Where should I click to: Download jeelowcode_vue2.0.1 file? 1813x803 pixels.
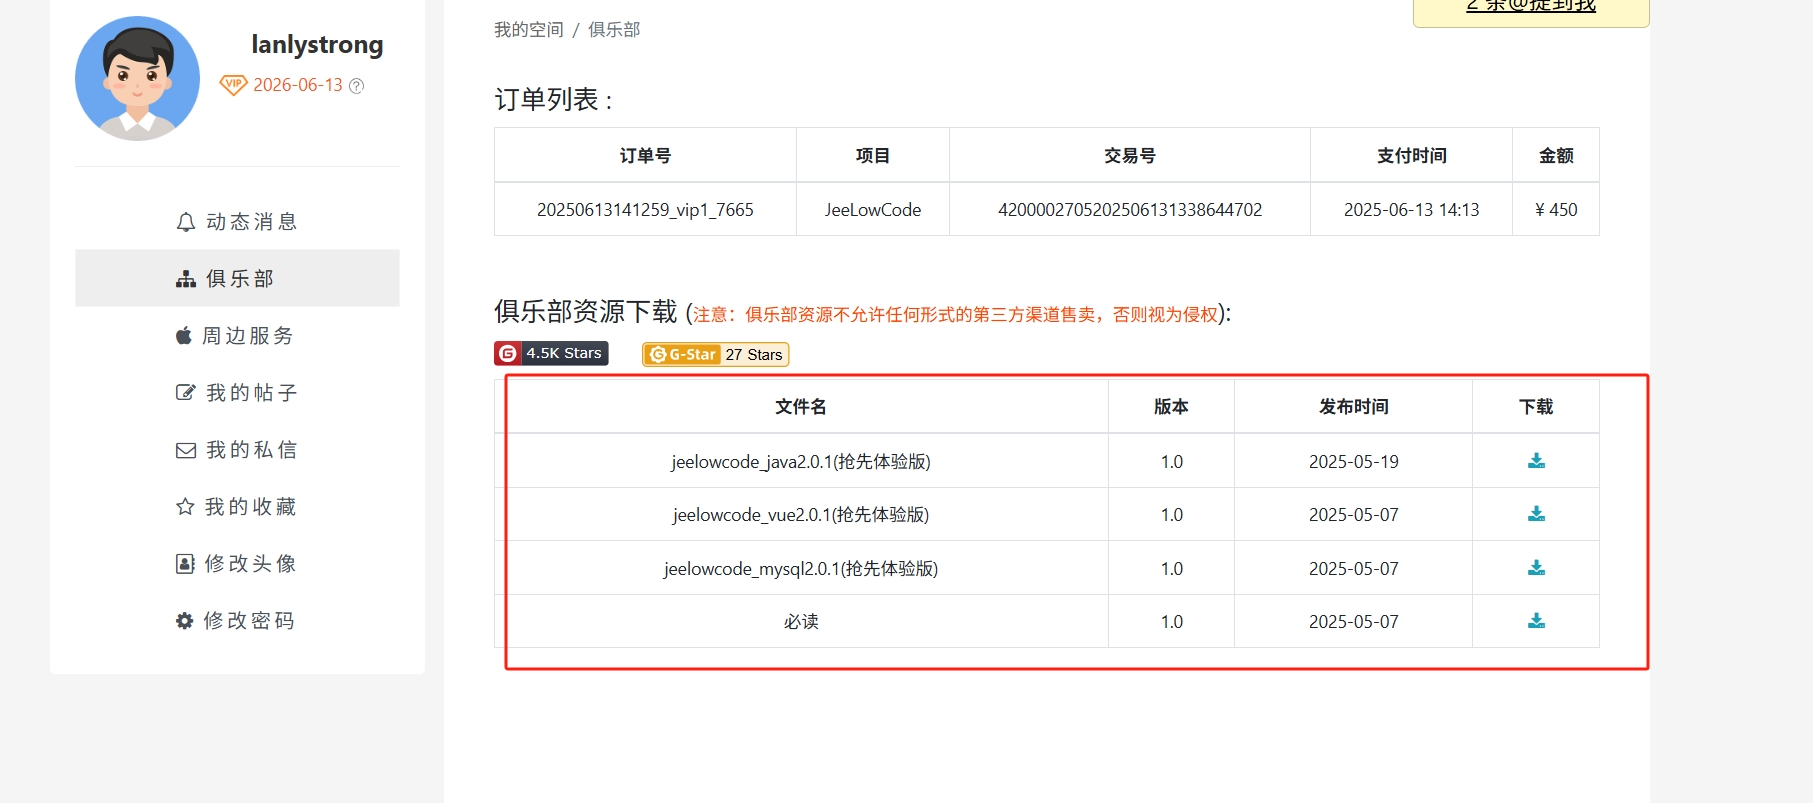(1536, 514)
